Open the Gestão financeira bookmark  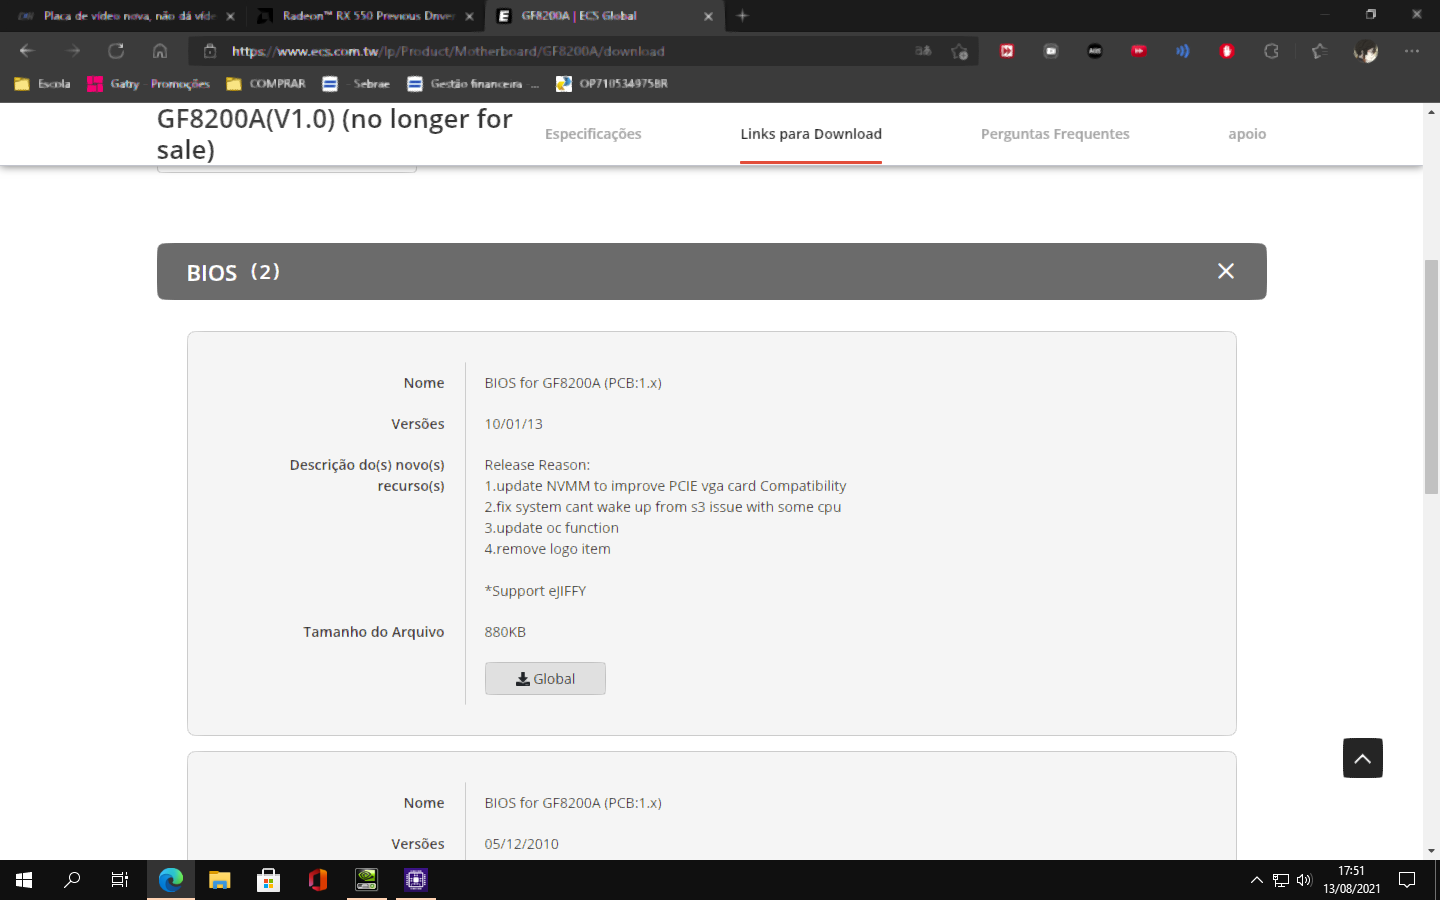473,84
